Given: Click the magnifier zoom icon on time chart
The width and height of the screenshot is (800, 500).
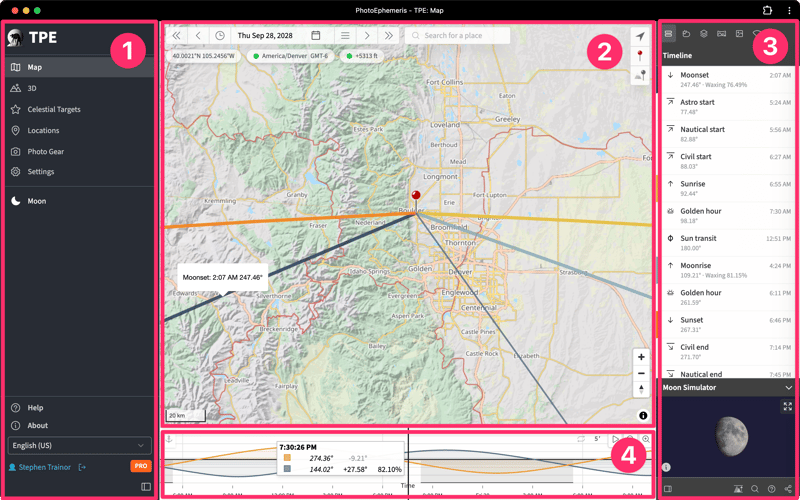Looking at the screenshot, I should pos(646,439).
